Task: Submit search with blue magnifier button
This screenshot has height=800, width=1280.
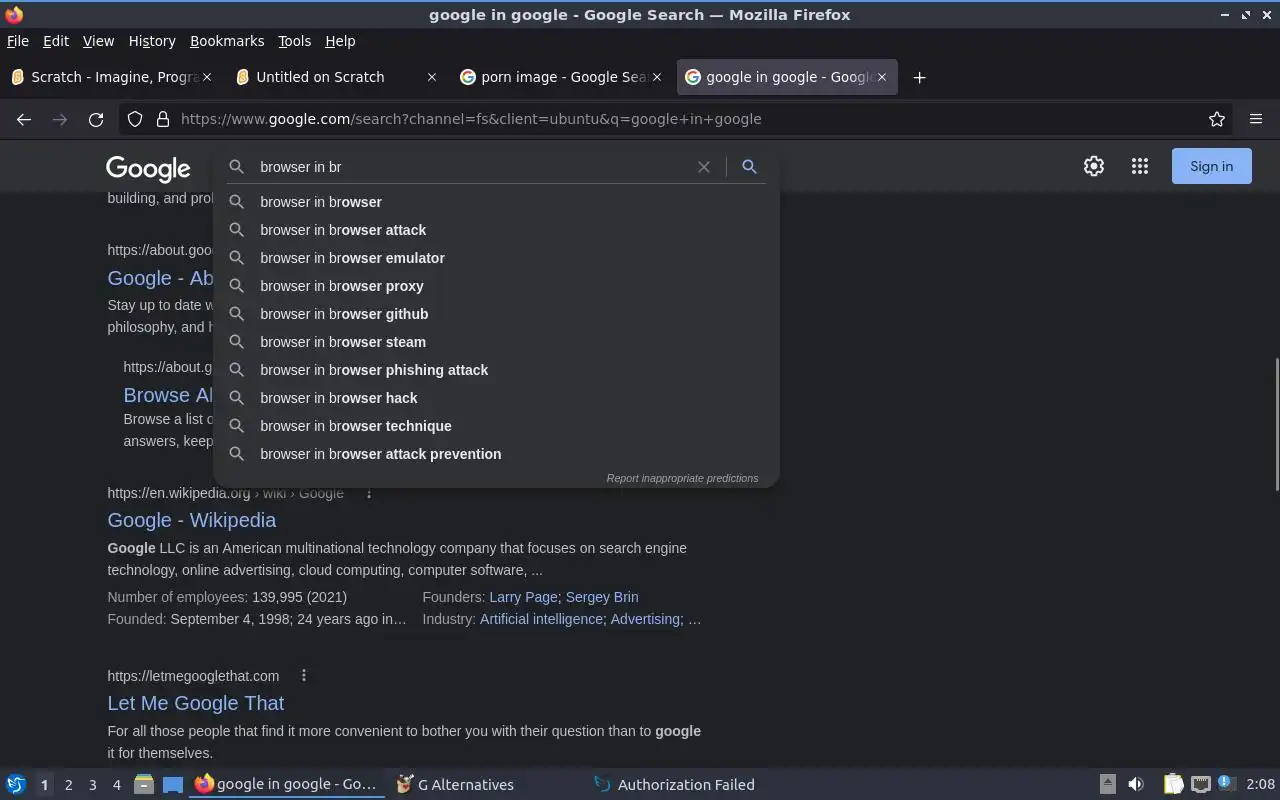Action: (x=749, y=167)
